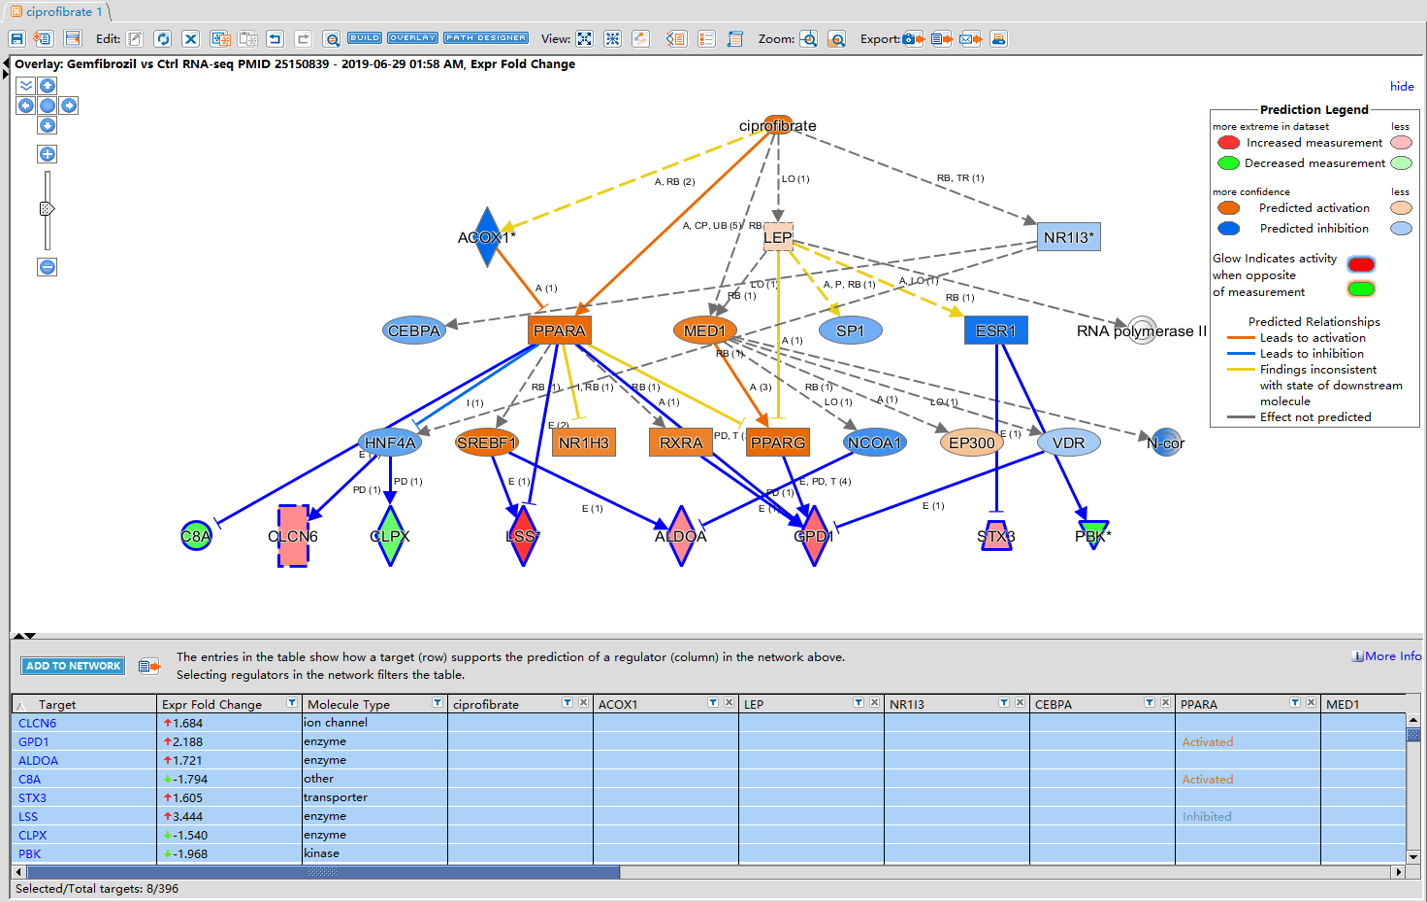Image resolution: width=1427 pixels, height=902 pixels.
Task: Click the save pathway icon
Action: (x=16, y=39)
